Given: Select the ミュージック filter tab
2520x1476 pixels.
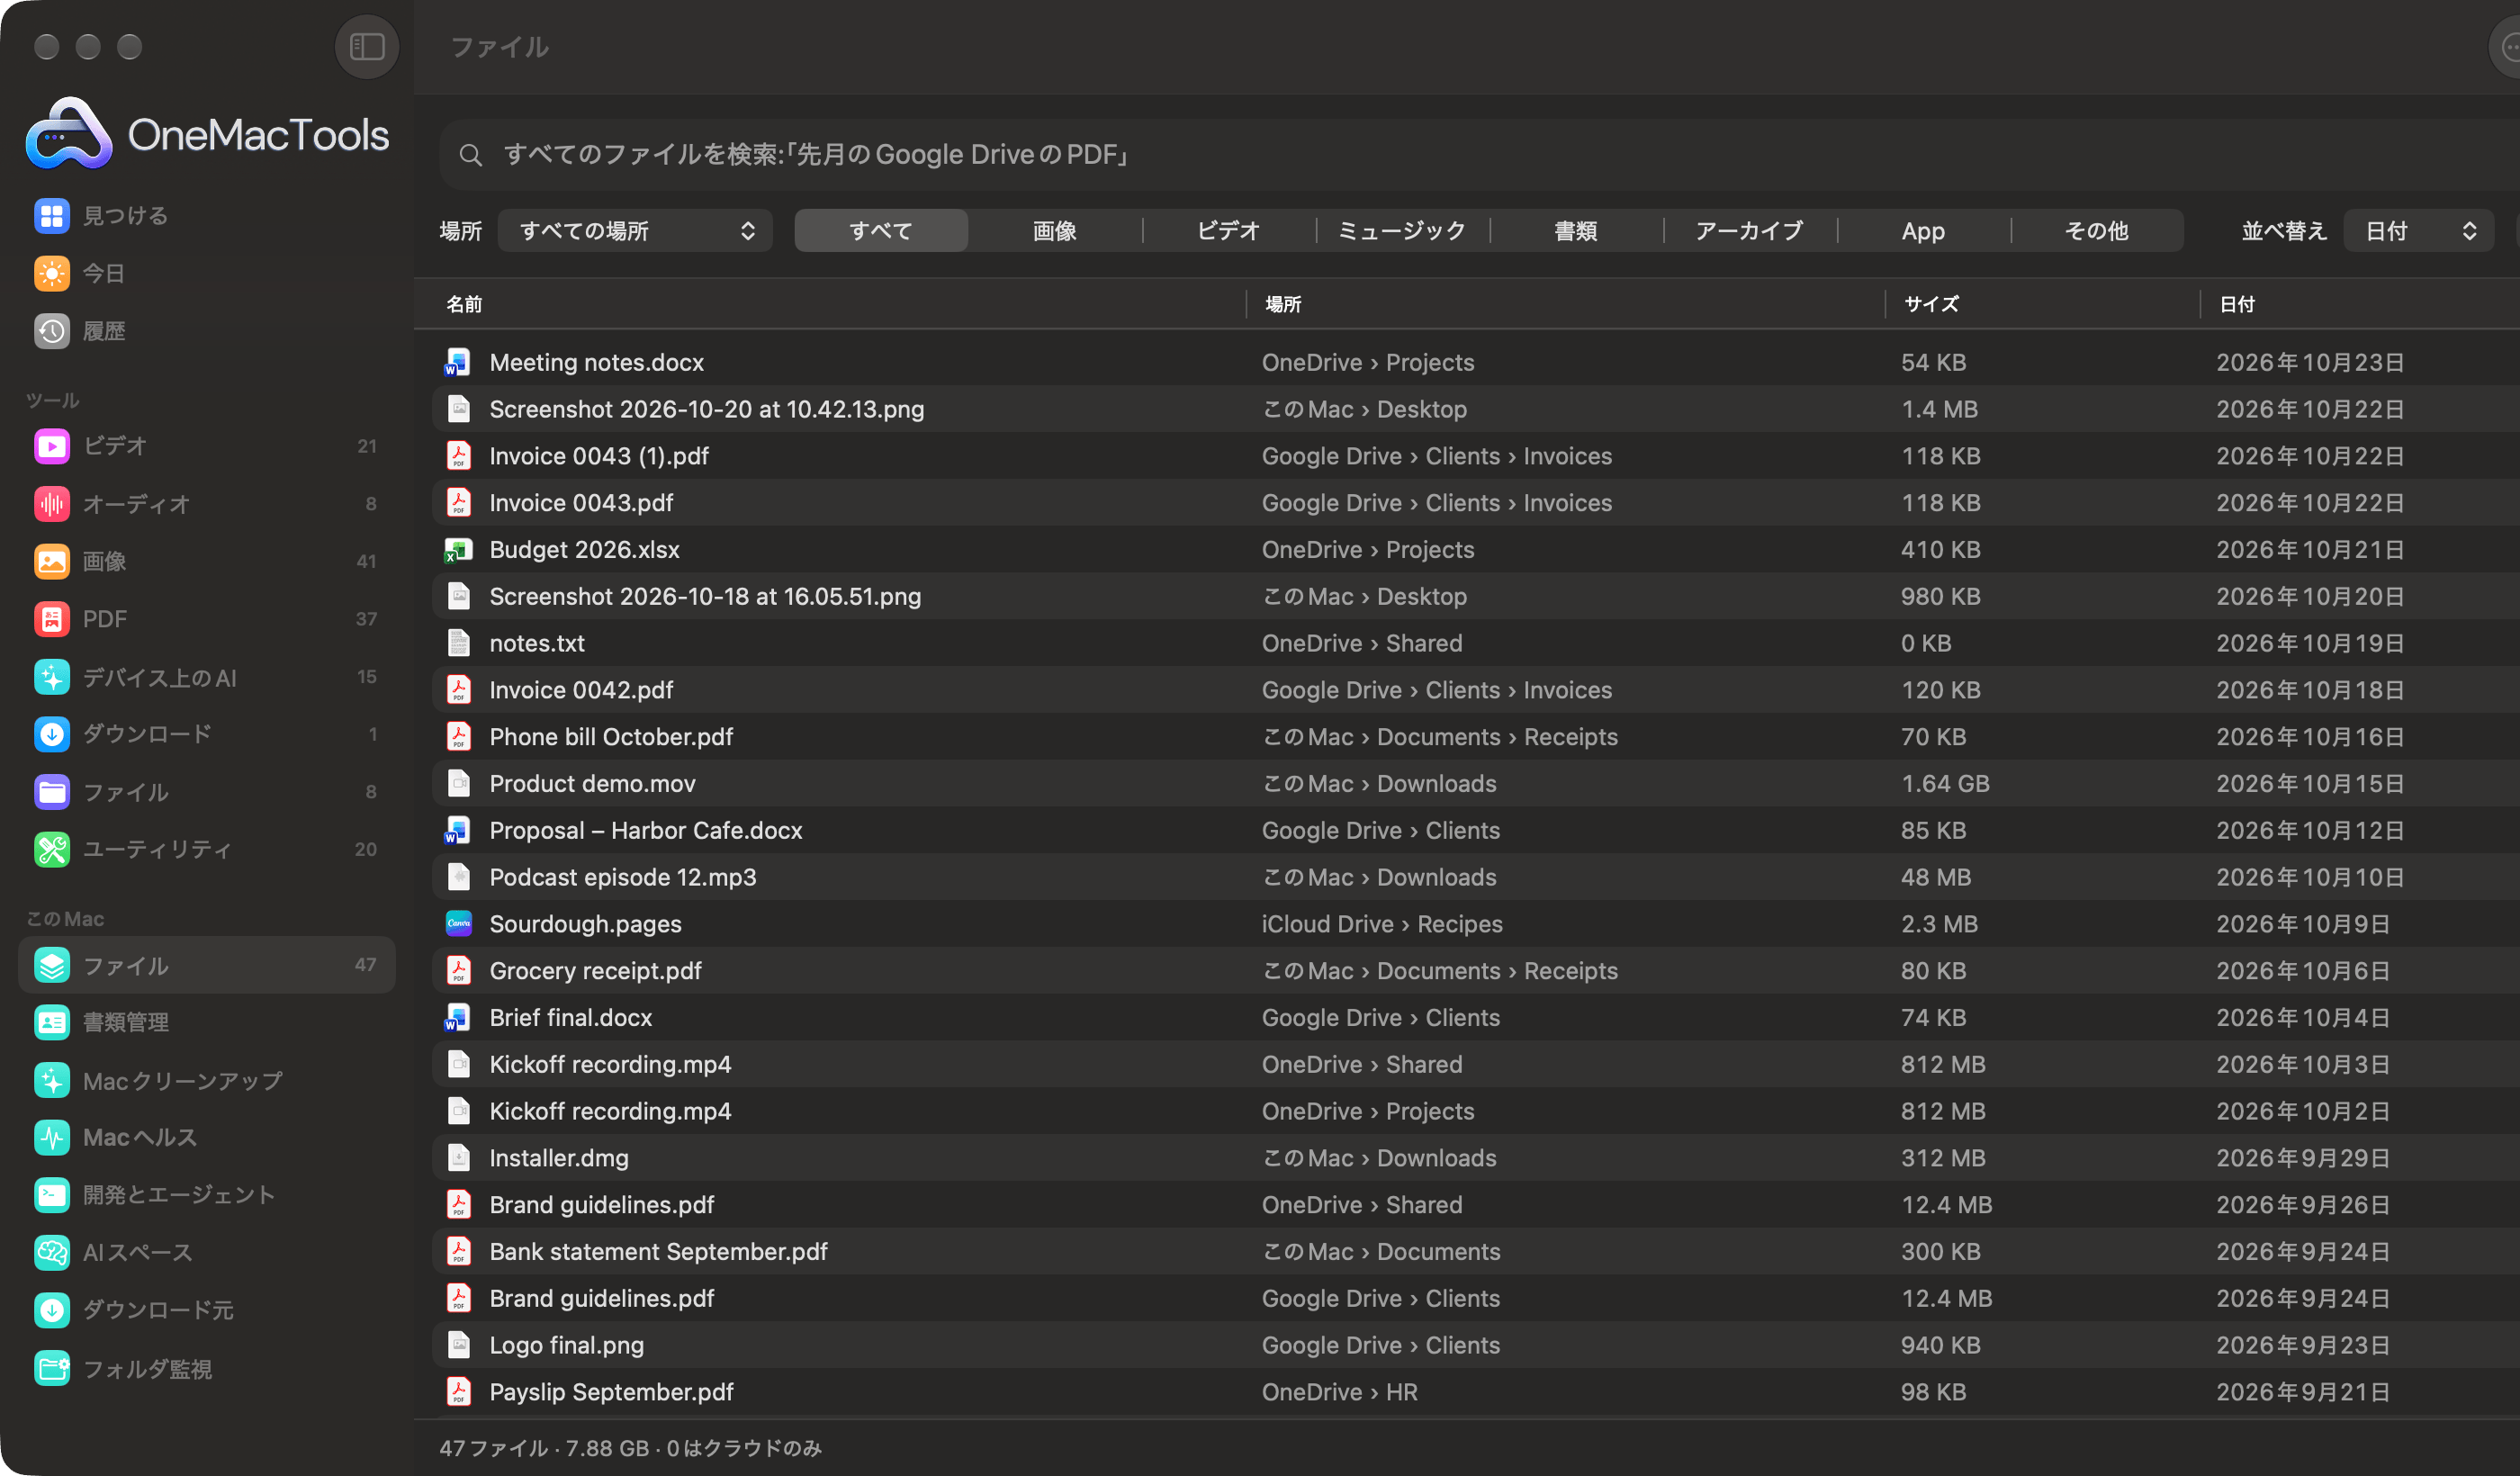Looking at the screenshot, I should [1402, 231].
